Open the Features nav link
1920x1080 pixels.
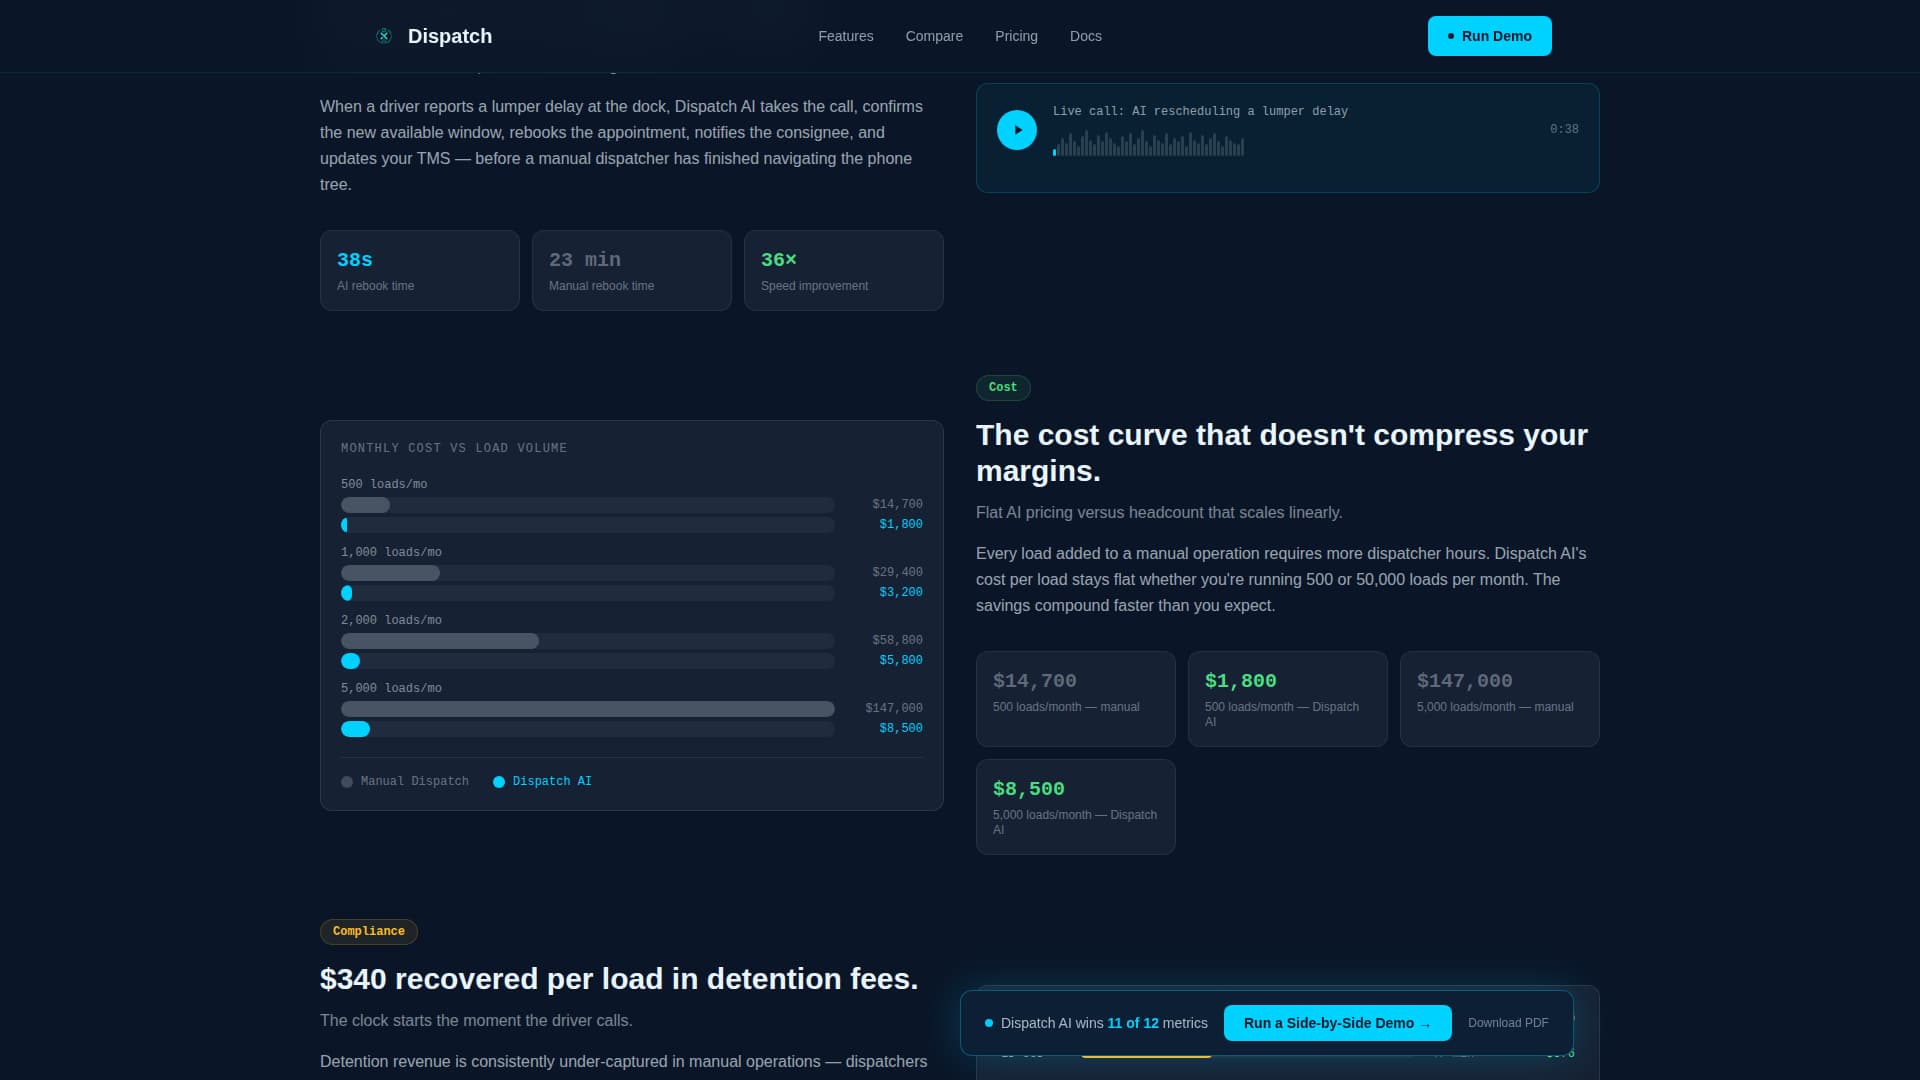click(x=846, y=36)
